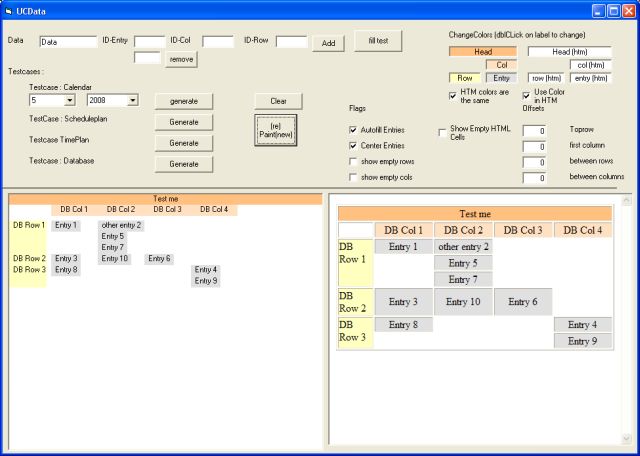Click the fill test button

pos(377,41)
